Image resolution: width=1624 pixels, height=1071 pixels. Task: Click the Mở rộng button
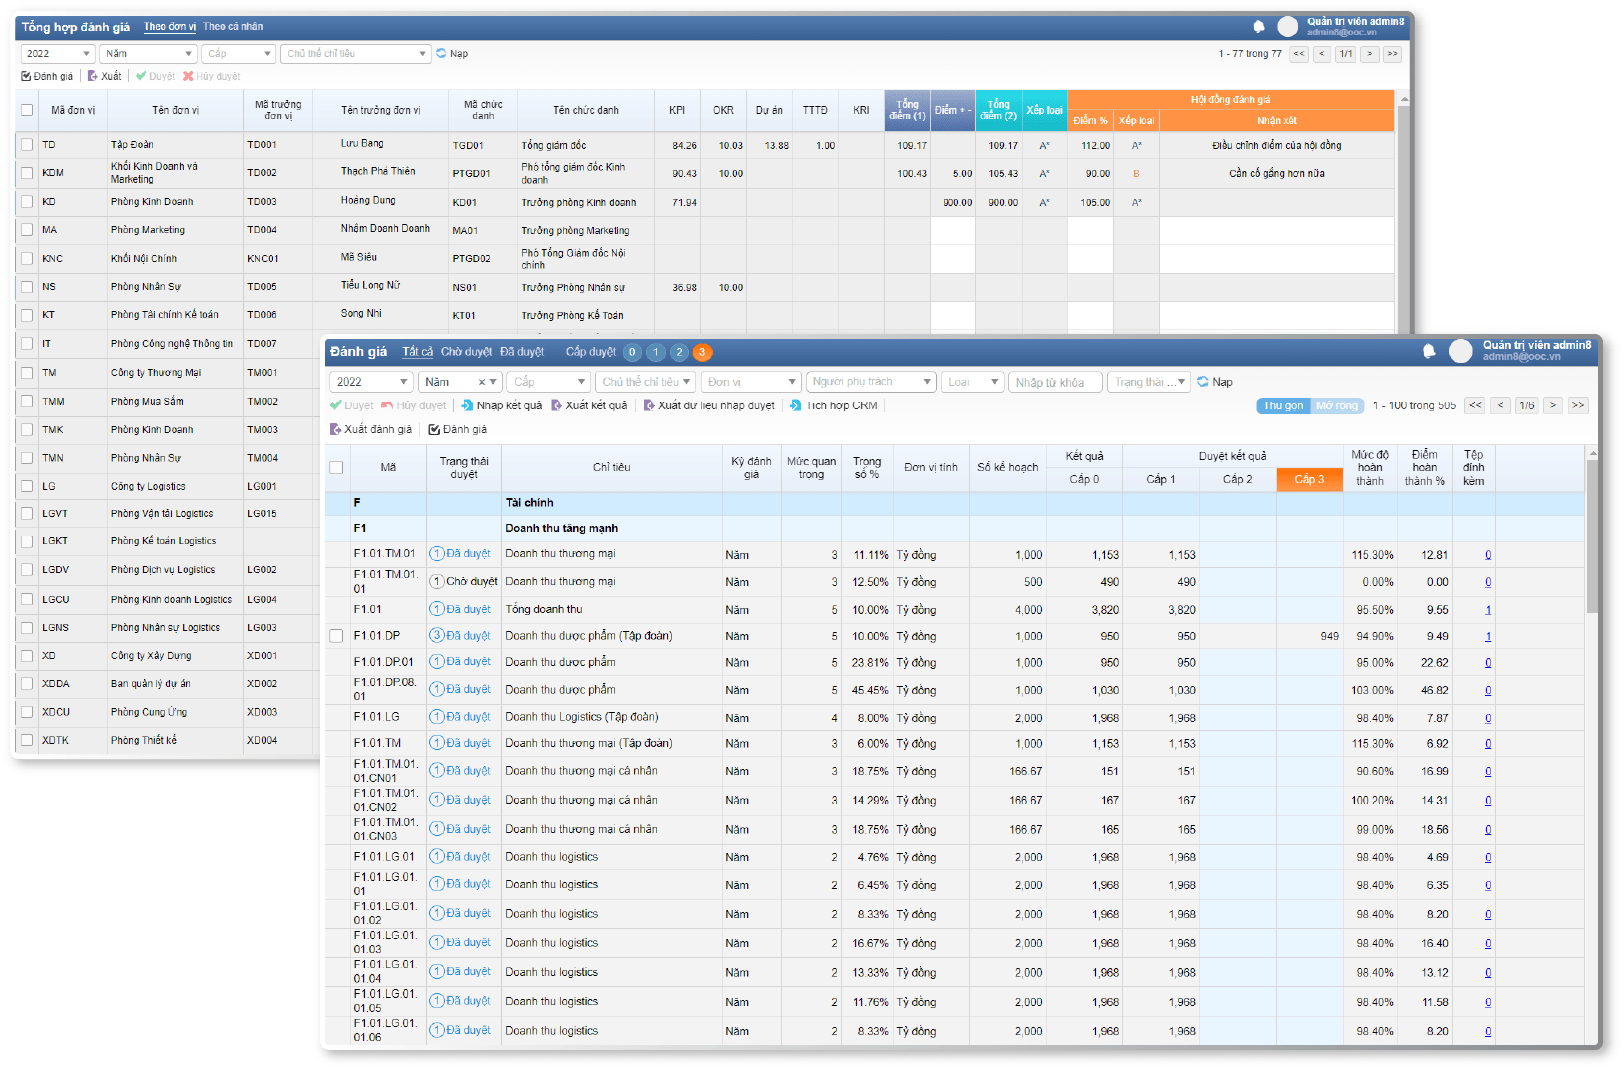(x=1337, y=406)
